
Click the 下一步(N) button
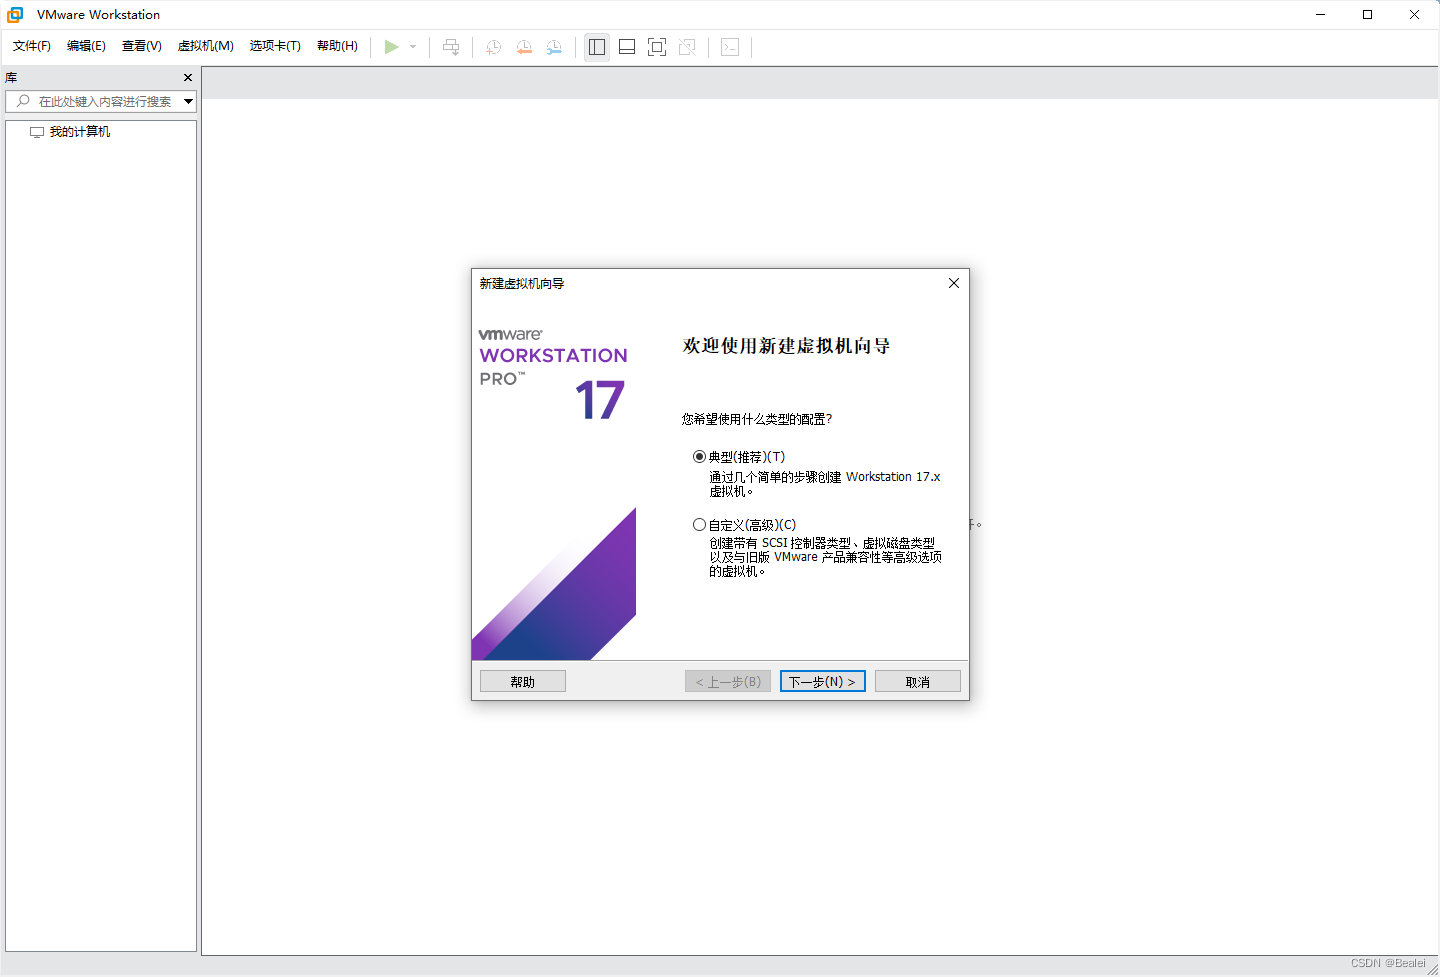(x=822, y=681)
